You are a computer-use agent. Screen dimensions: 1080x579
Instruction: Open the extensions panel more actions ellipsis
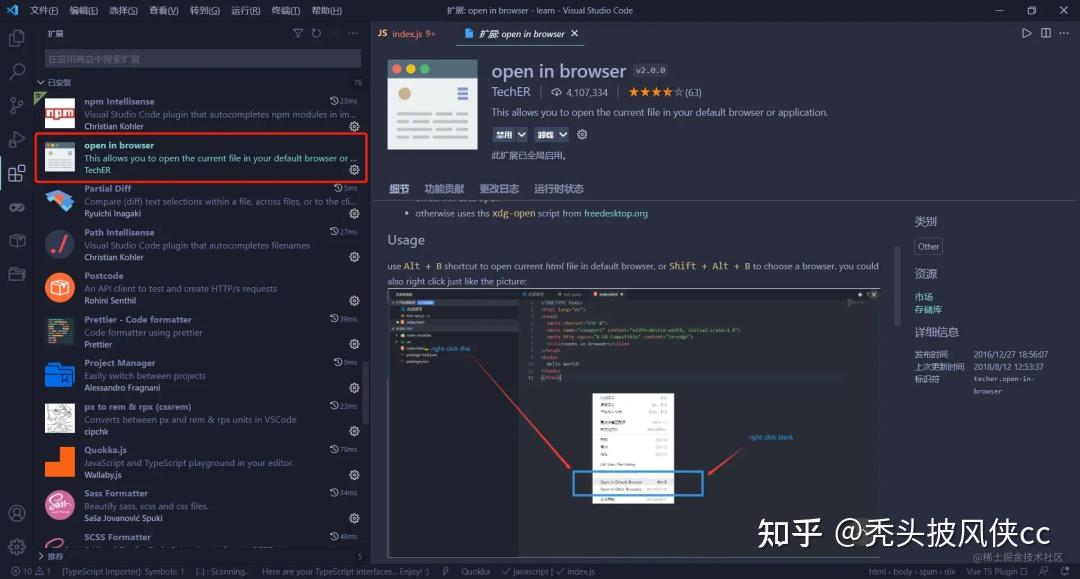pyautogui.click(x=353, y=33)
